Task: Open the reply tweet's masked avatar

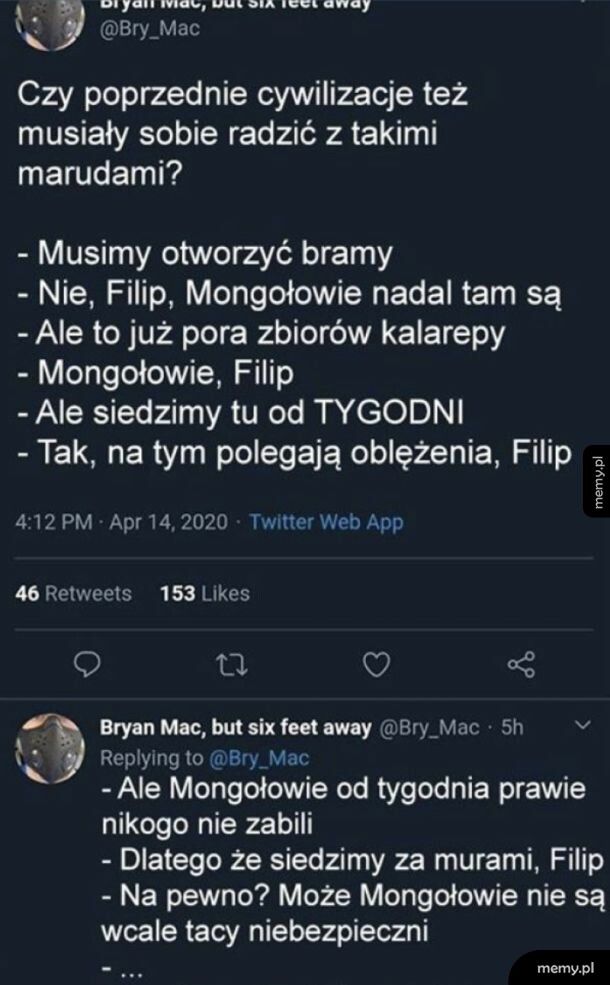Action: (x=48, y=745)
